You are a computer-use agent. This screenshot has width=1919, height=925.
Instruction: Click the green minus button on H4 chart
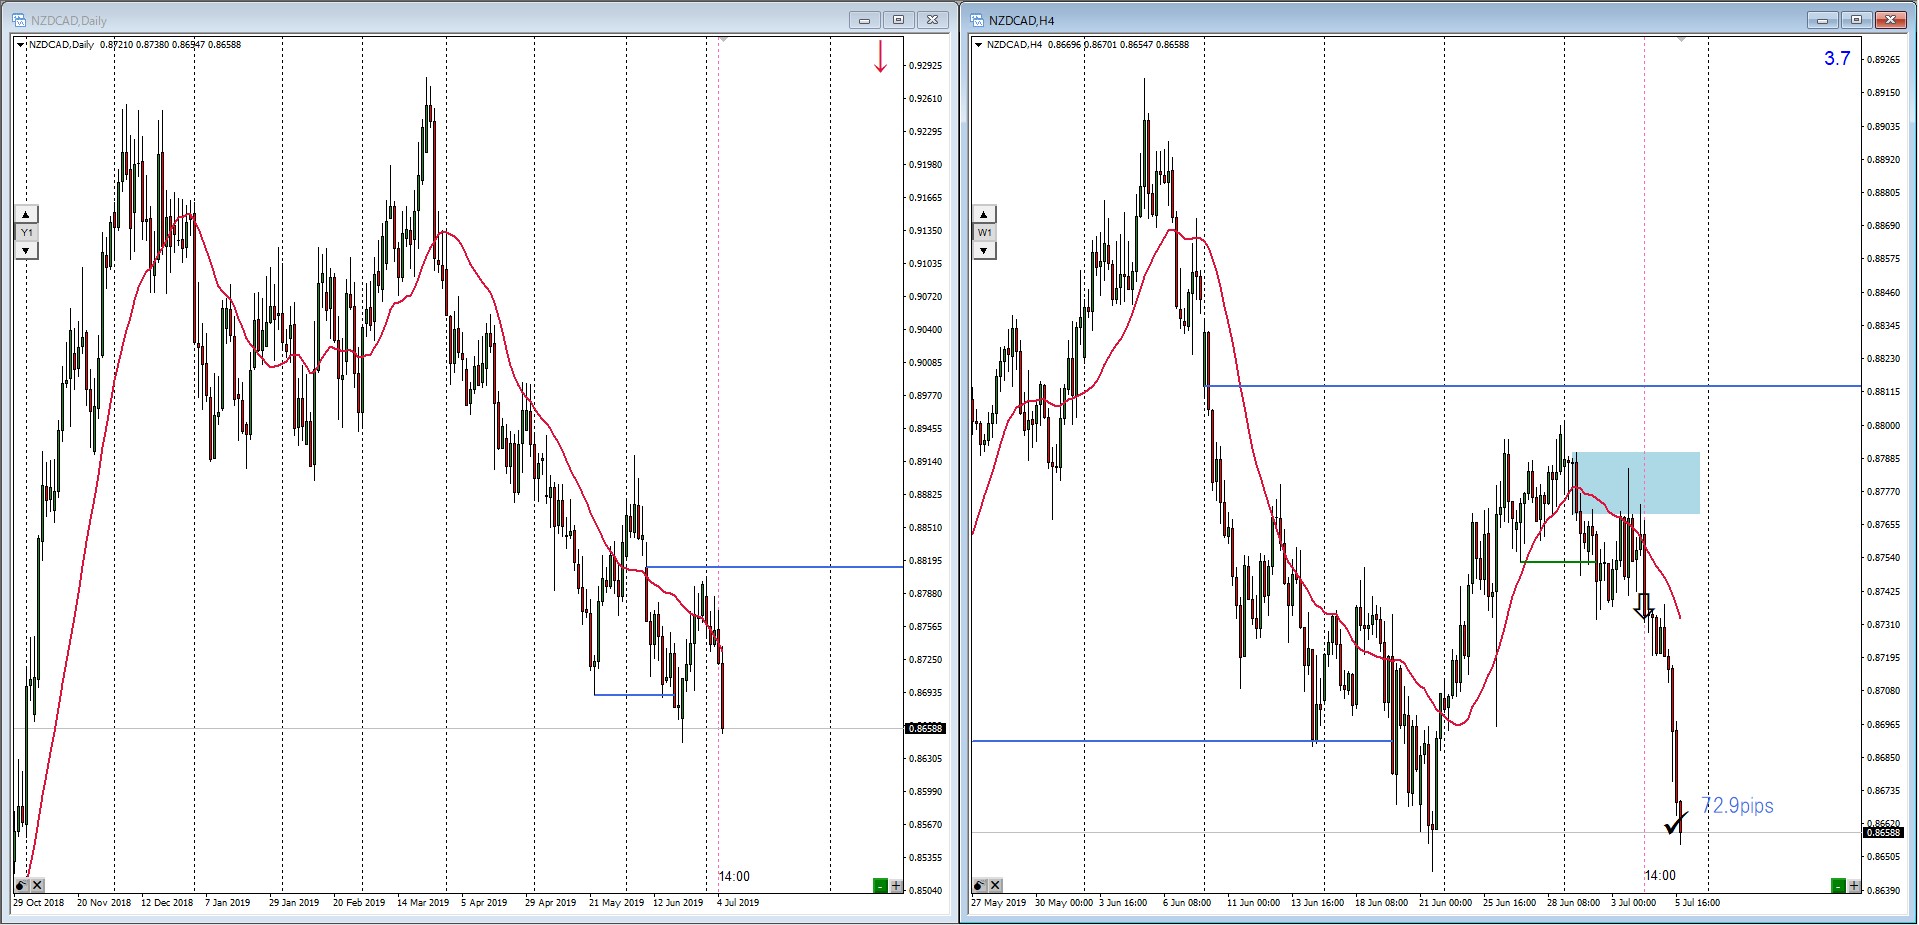1838,885
